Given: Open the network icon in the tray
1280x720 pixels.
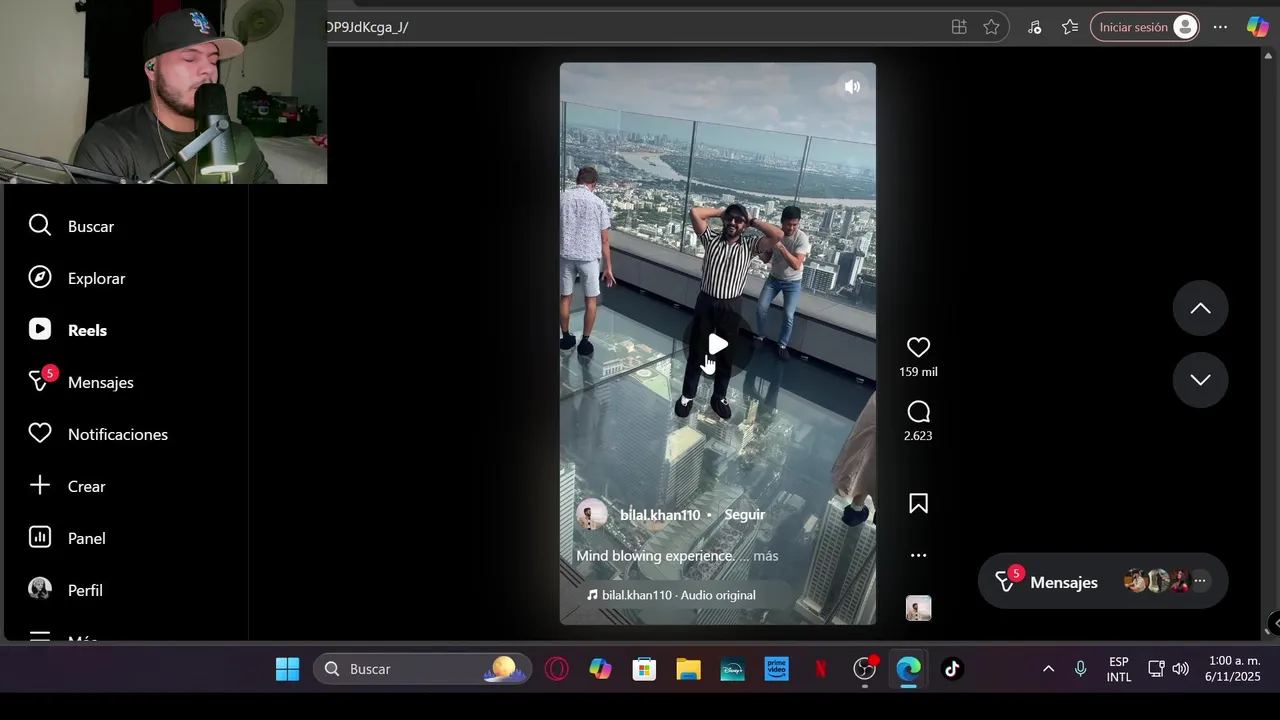Looking at the screenshot, I should click(x=1156, y=669).
